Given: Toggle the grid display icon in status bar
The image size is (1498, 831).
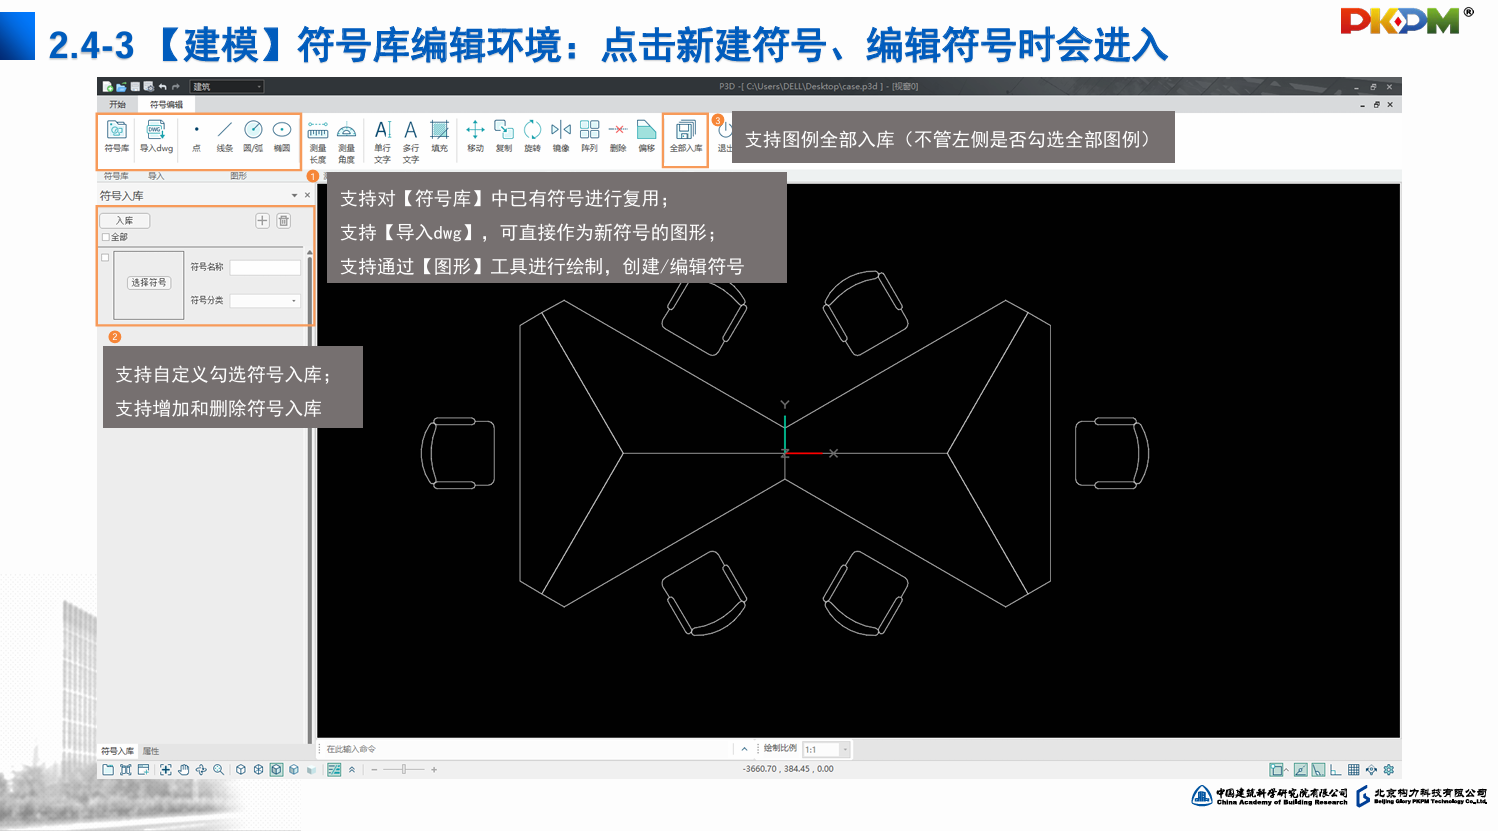Looking at the screenshot, I should [1353, 770].
